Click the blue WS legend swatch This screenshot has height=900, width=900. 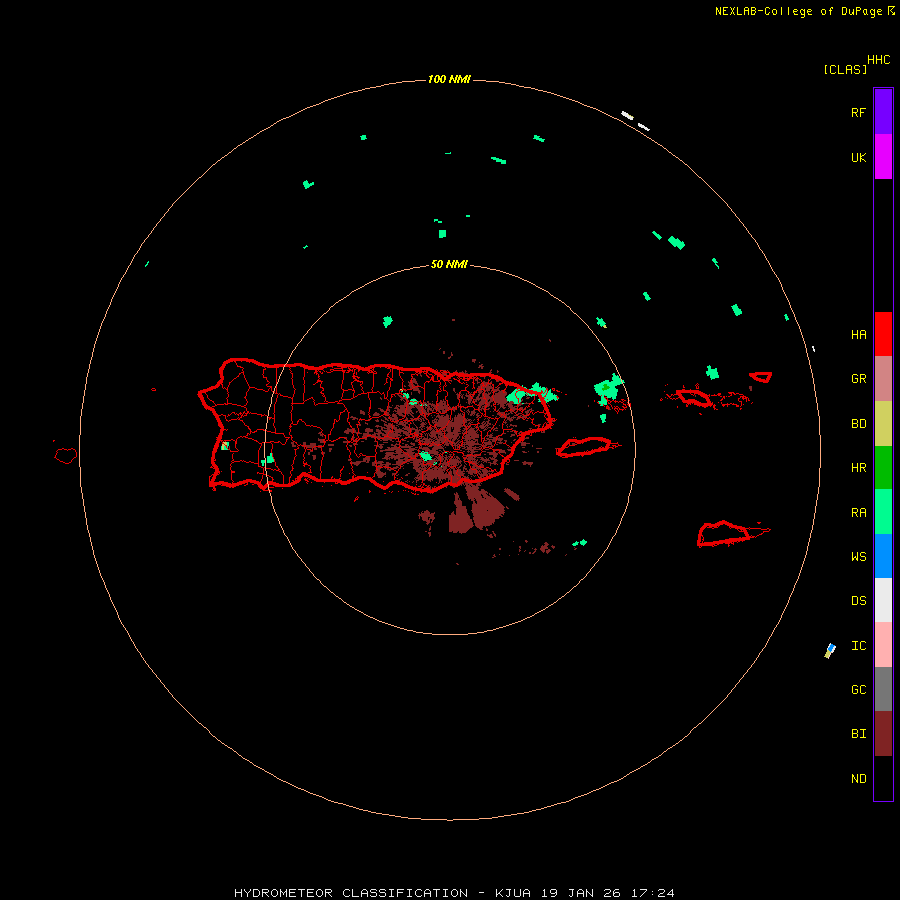click(x=883, y=556)
